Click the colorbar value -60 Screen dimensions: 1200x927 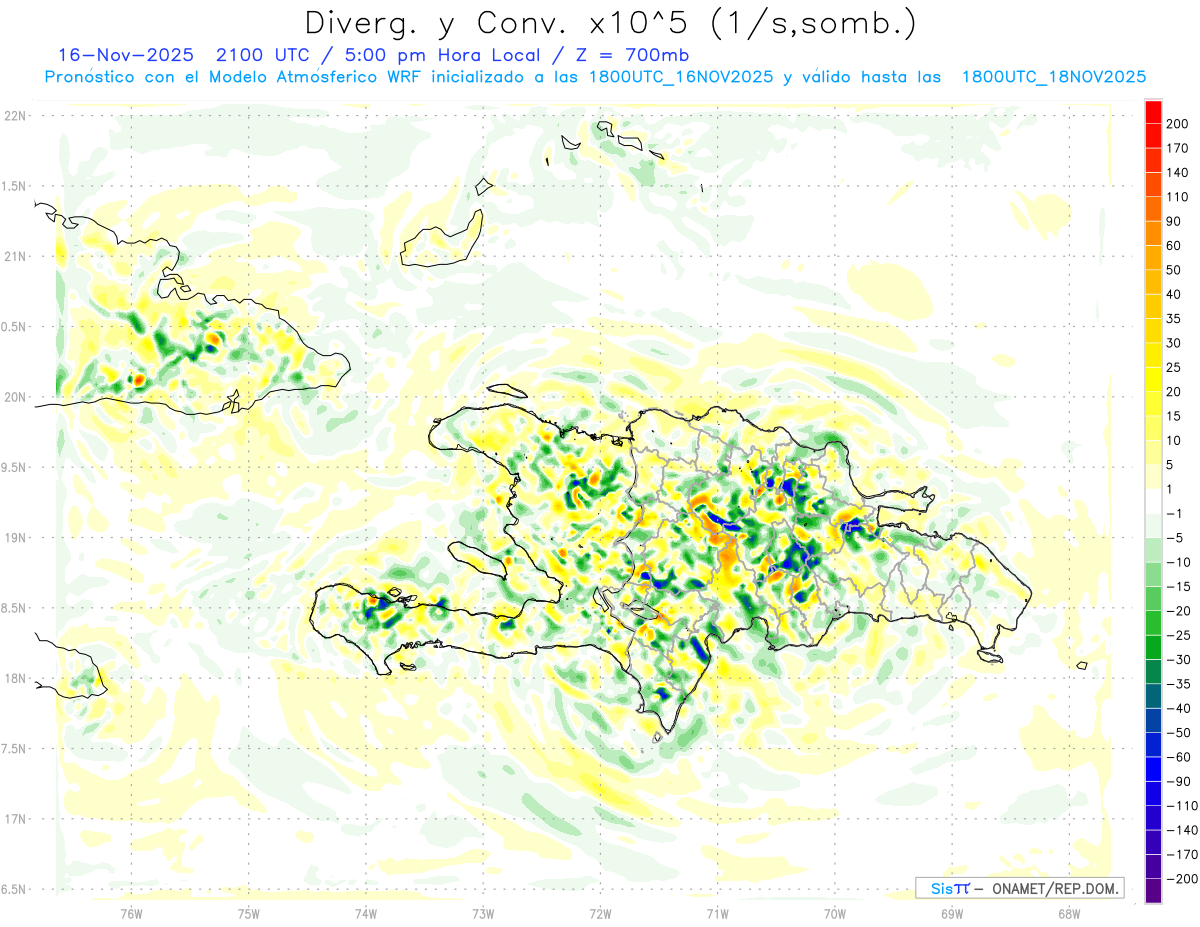click(x=1178, y=757)
